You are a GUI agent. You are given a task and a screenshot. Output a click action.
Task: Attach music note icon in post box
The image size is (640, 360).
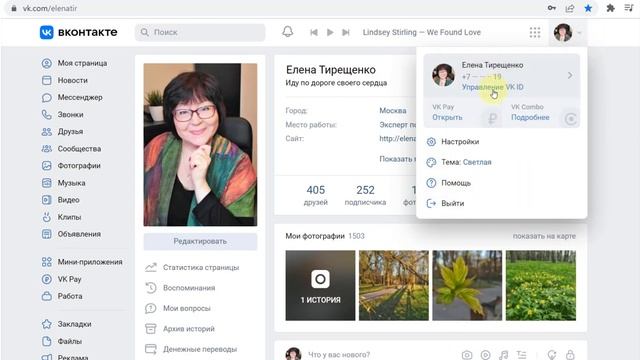pyautogui.click(x=504, y=355)
